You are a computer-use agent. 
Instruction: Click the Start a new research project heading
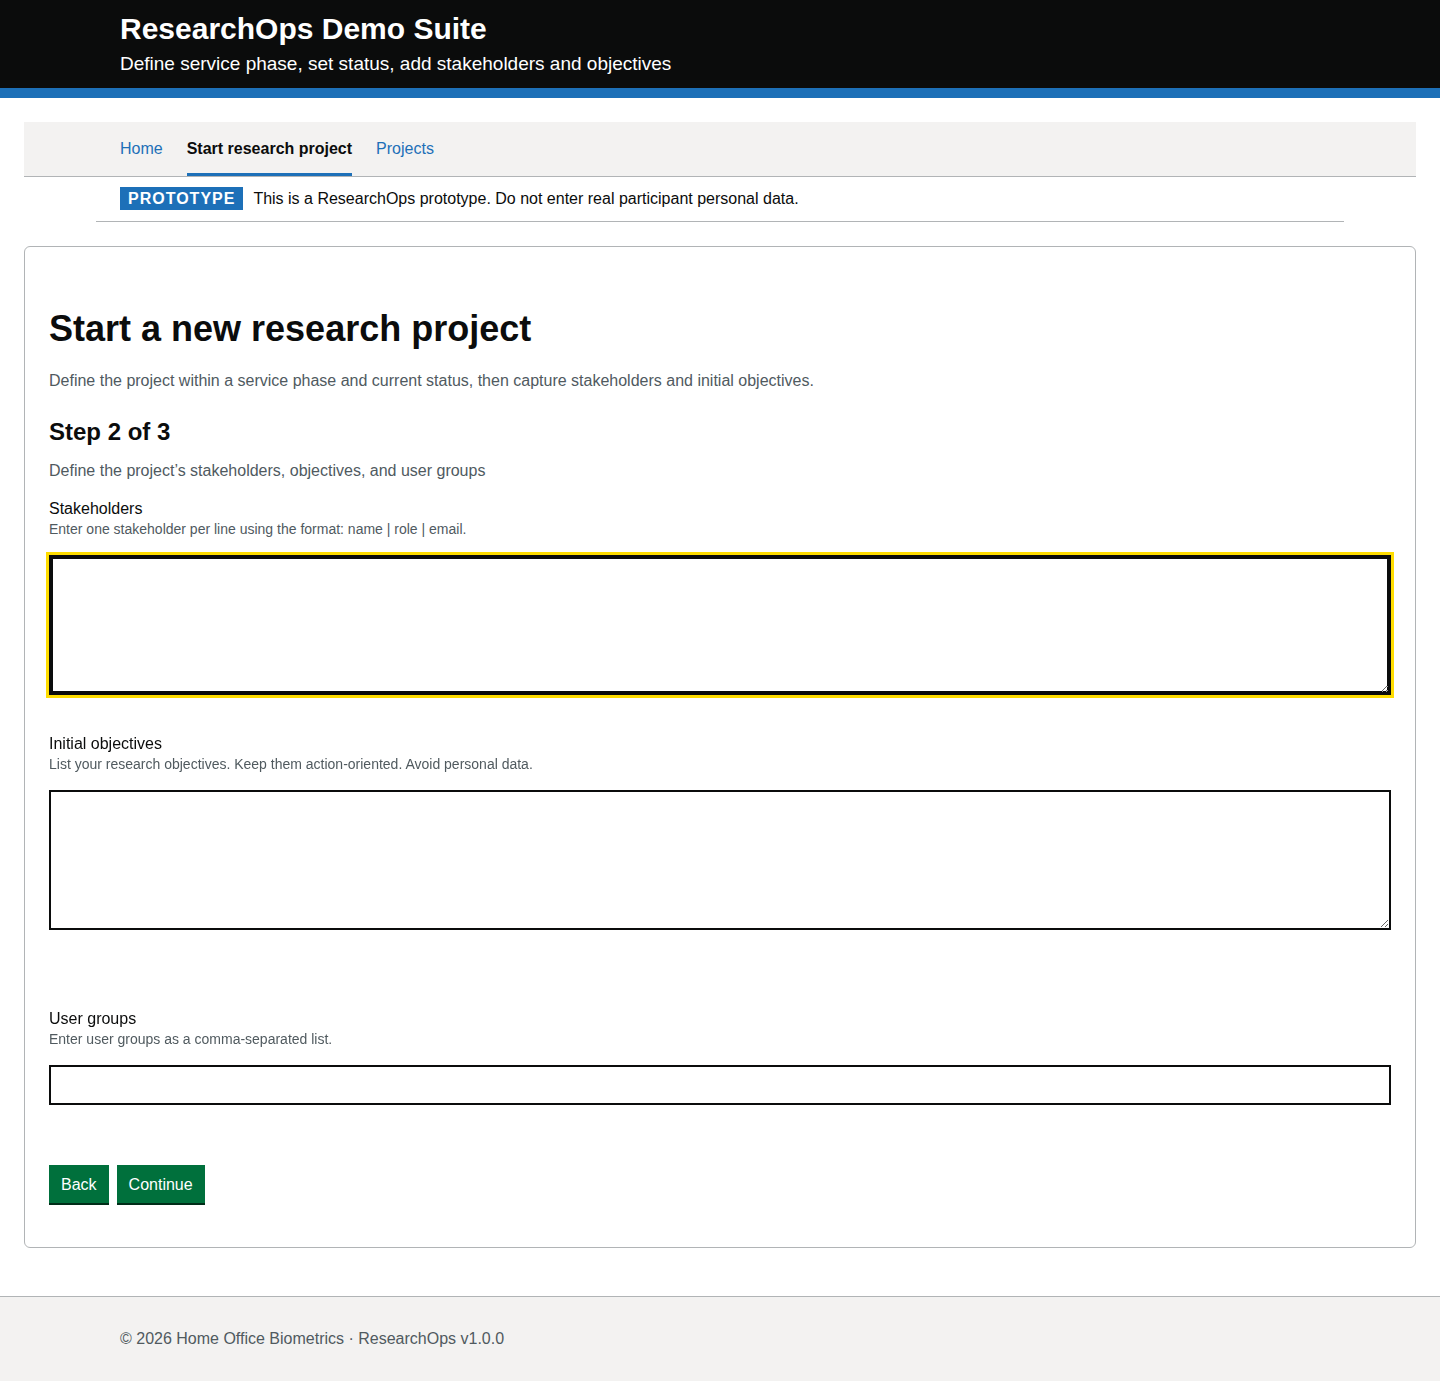[x=290, y=328]
